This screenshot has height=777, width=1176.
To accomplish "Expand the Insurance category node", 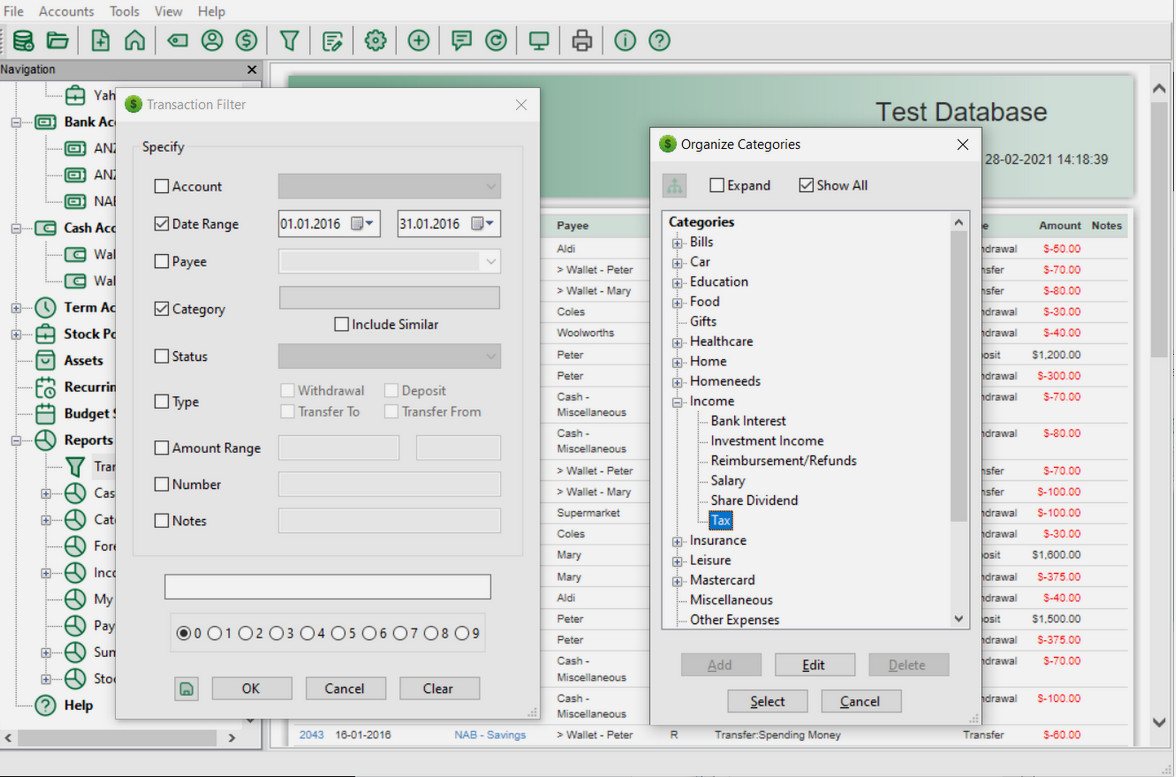I will (x=677, y=542).
